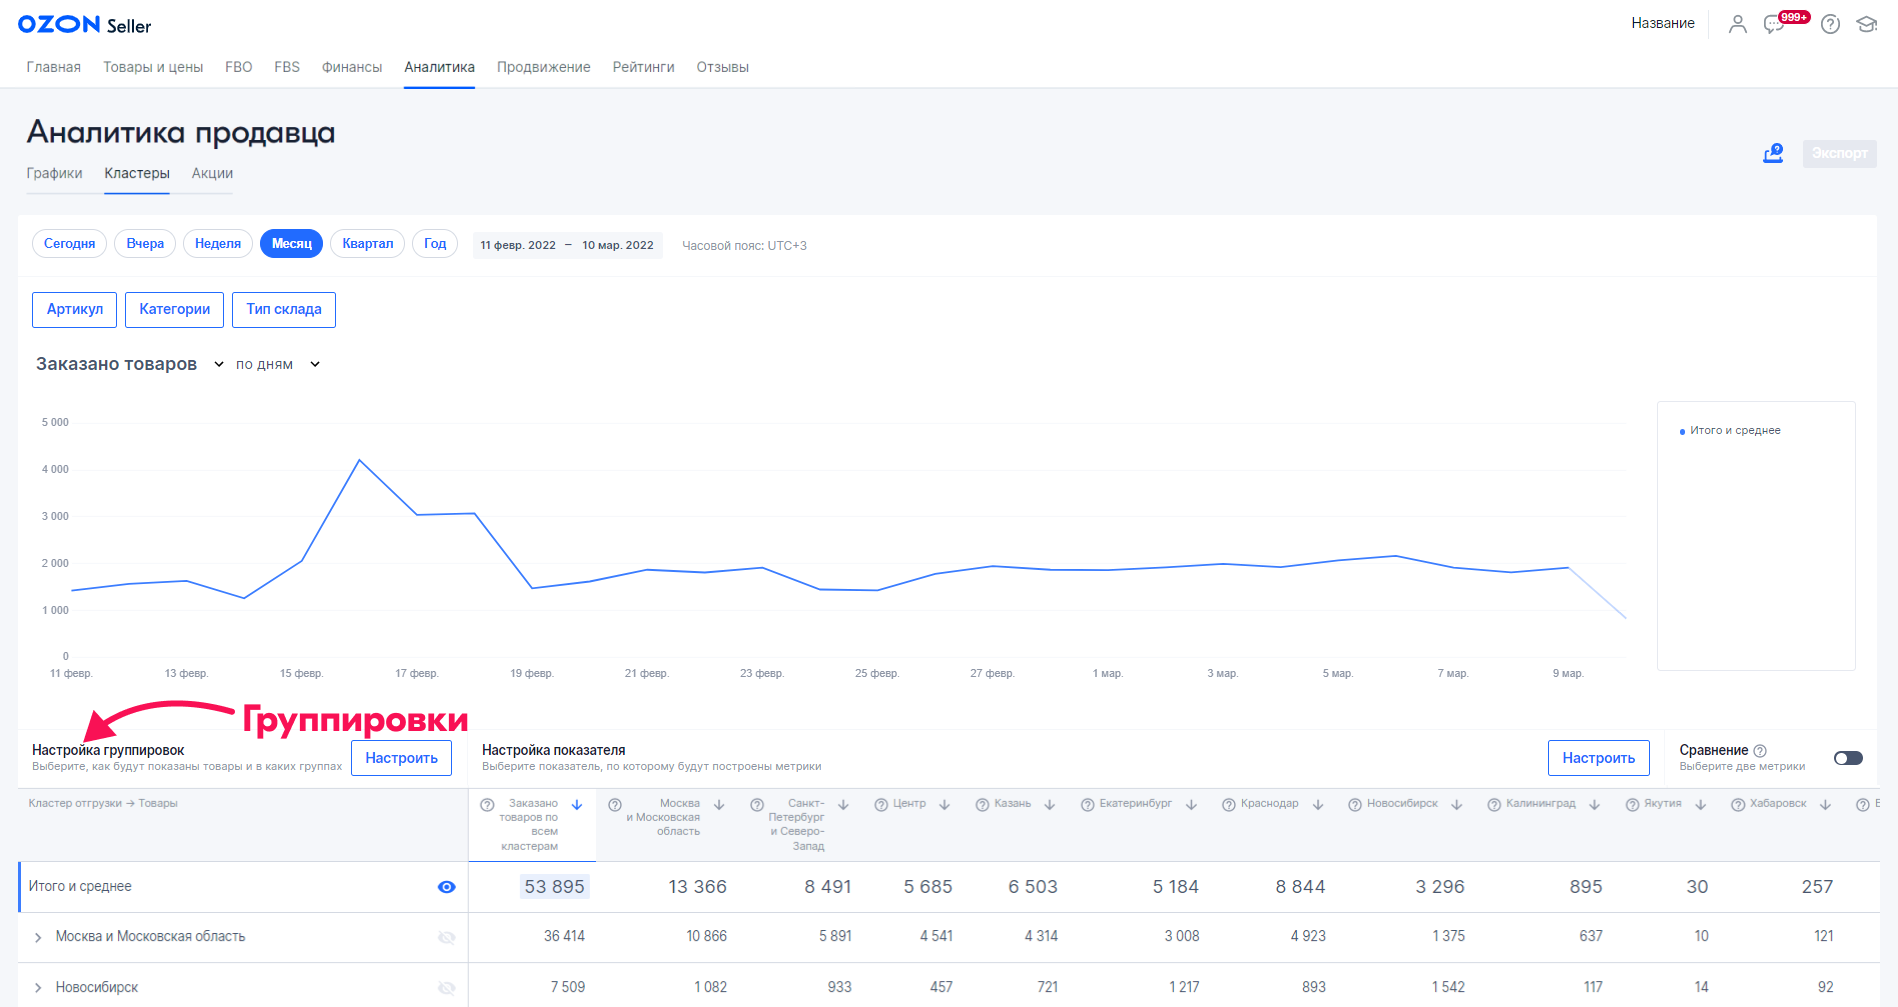Click Настроить for metric settings
This screenshot has height=1007, width=1898.
(x=1599, y=758)
